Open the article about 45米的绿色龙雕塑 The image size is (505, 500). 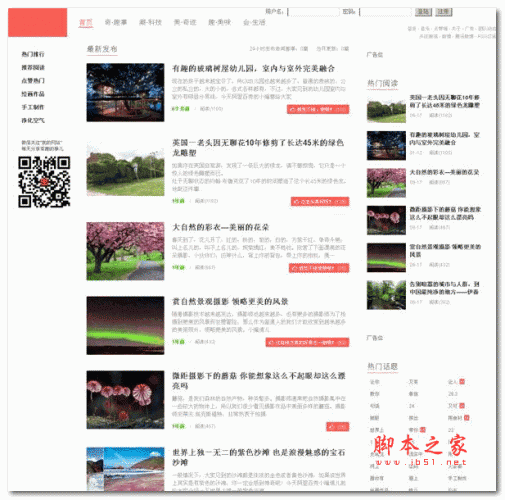(x=258, y=148)
